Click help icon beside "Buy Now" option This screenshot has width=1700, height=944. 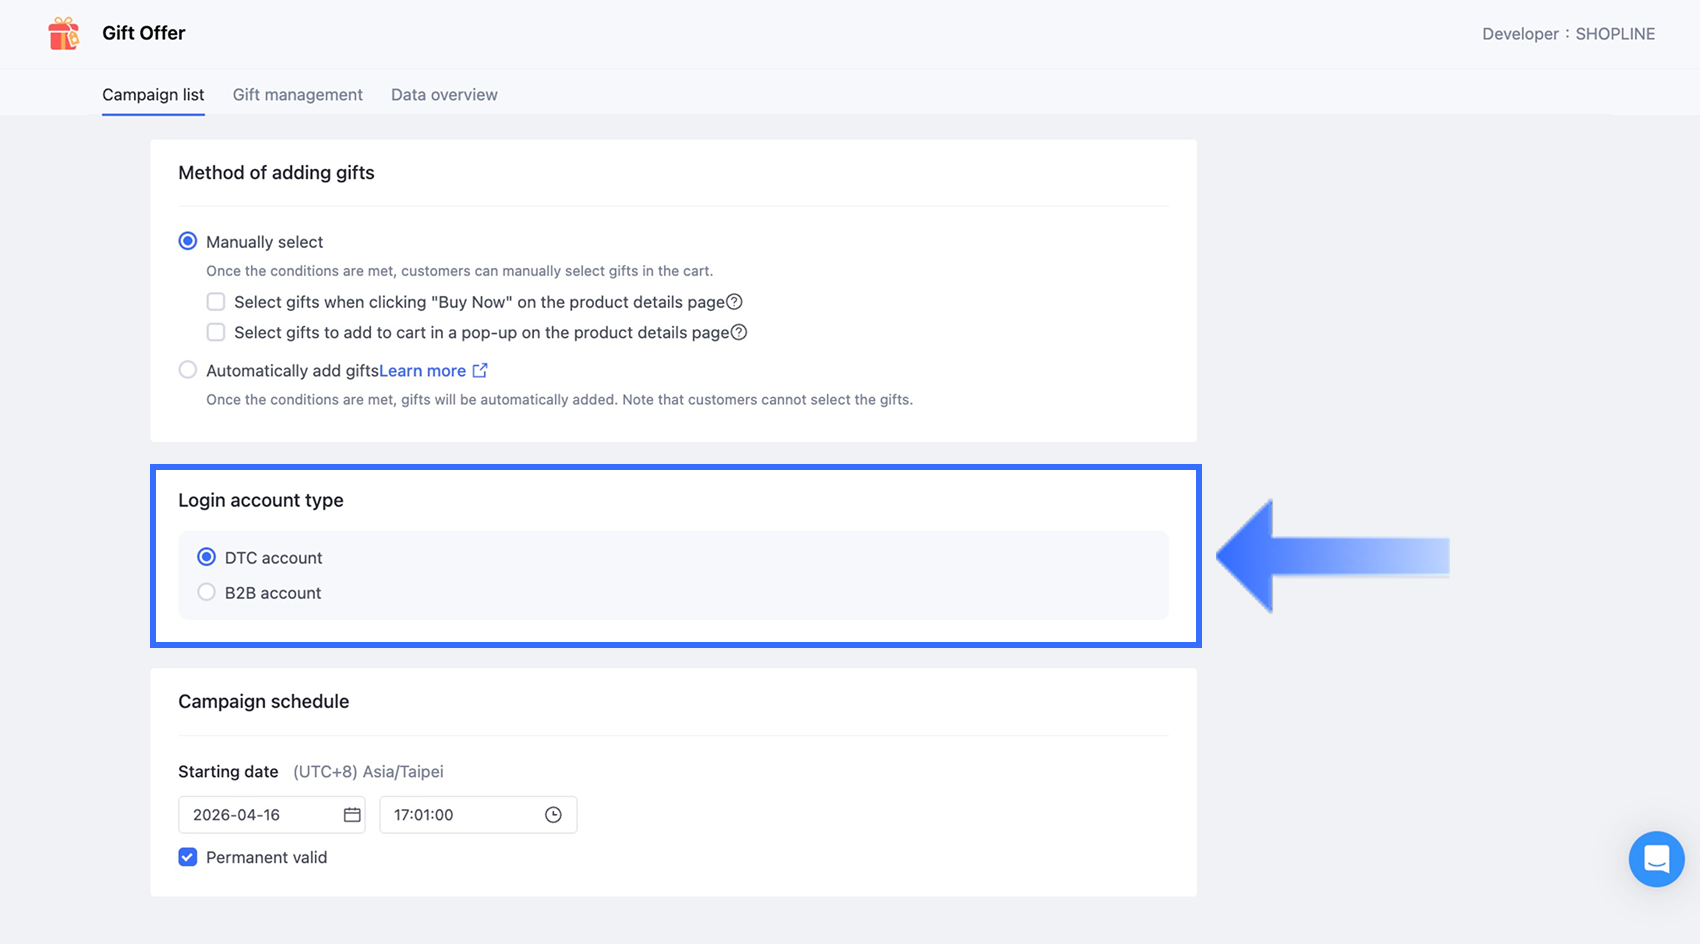(734, 302)
